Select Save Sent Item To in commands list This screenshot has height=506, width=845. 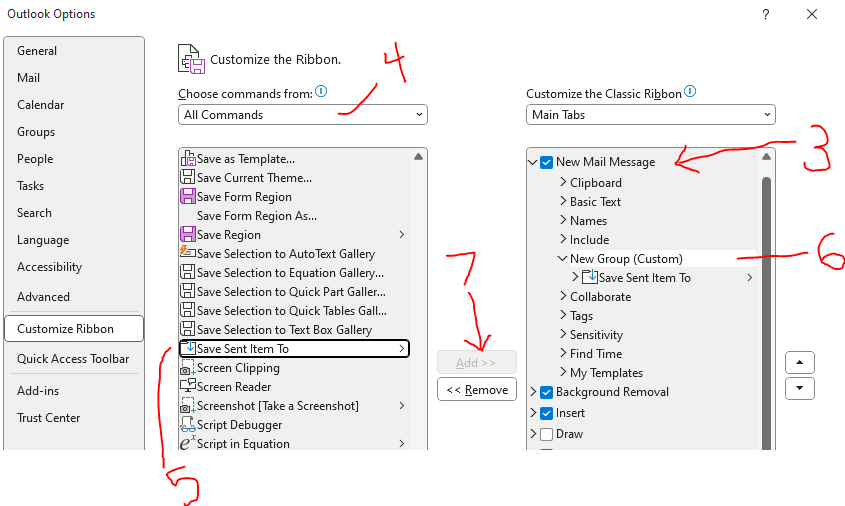point(294,349)
